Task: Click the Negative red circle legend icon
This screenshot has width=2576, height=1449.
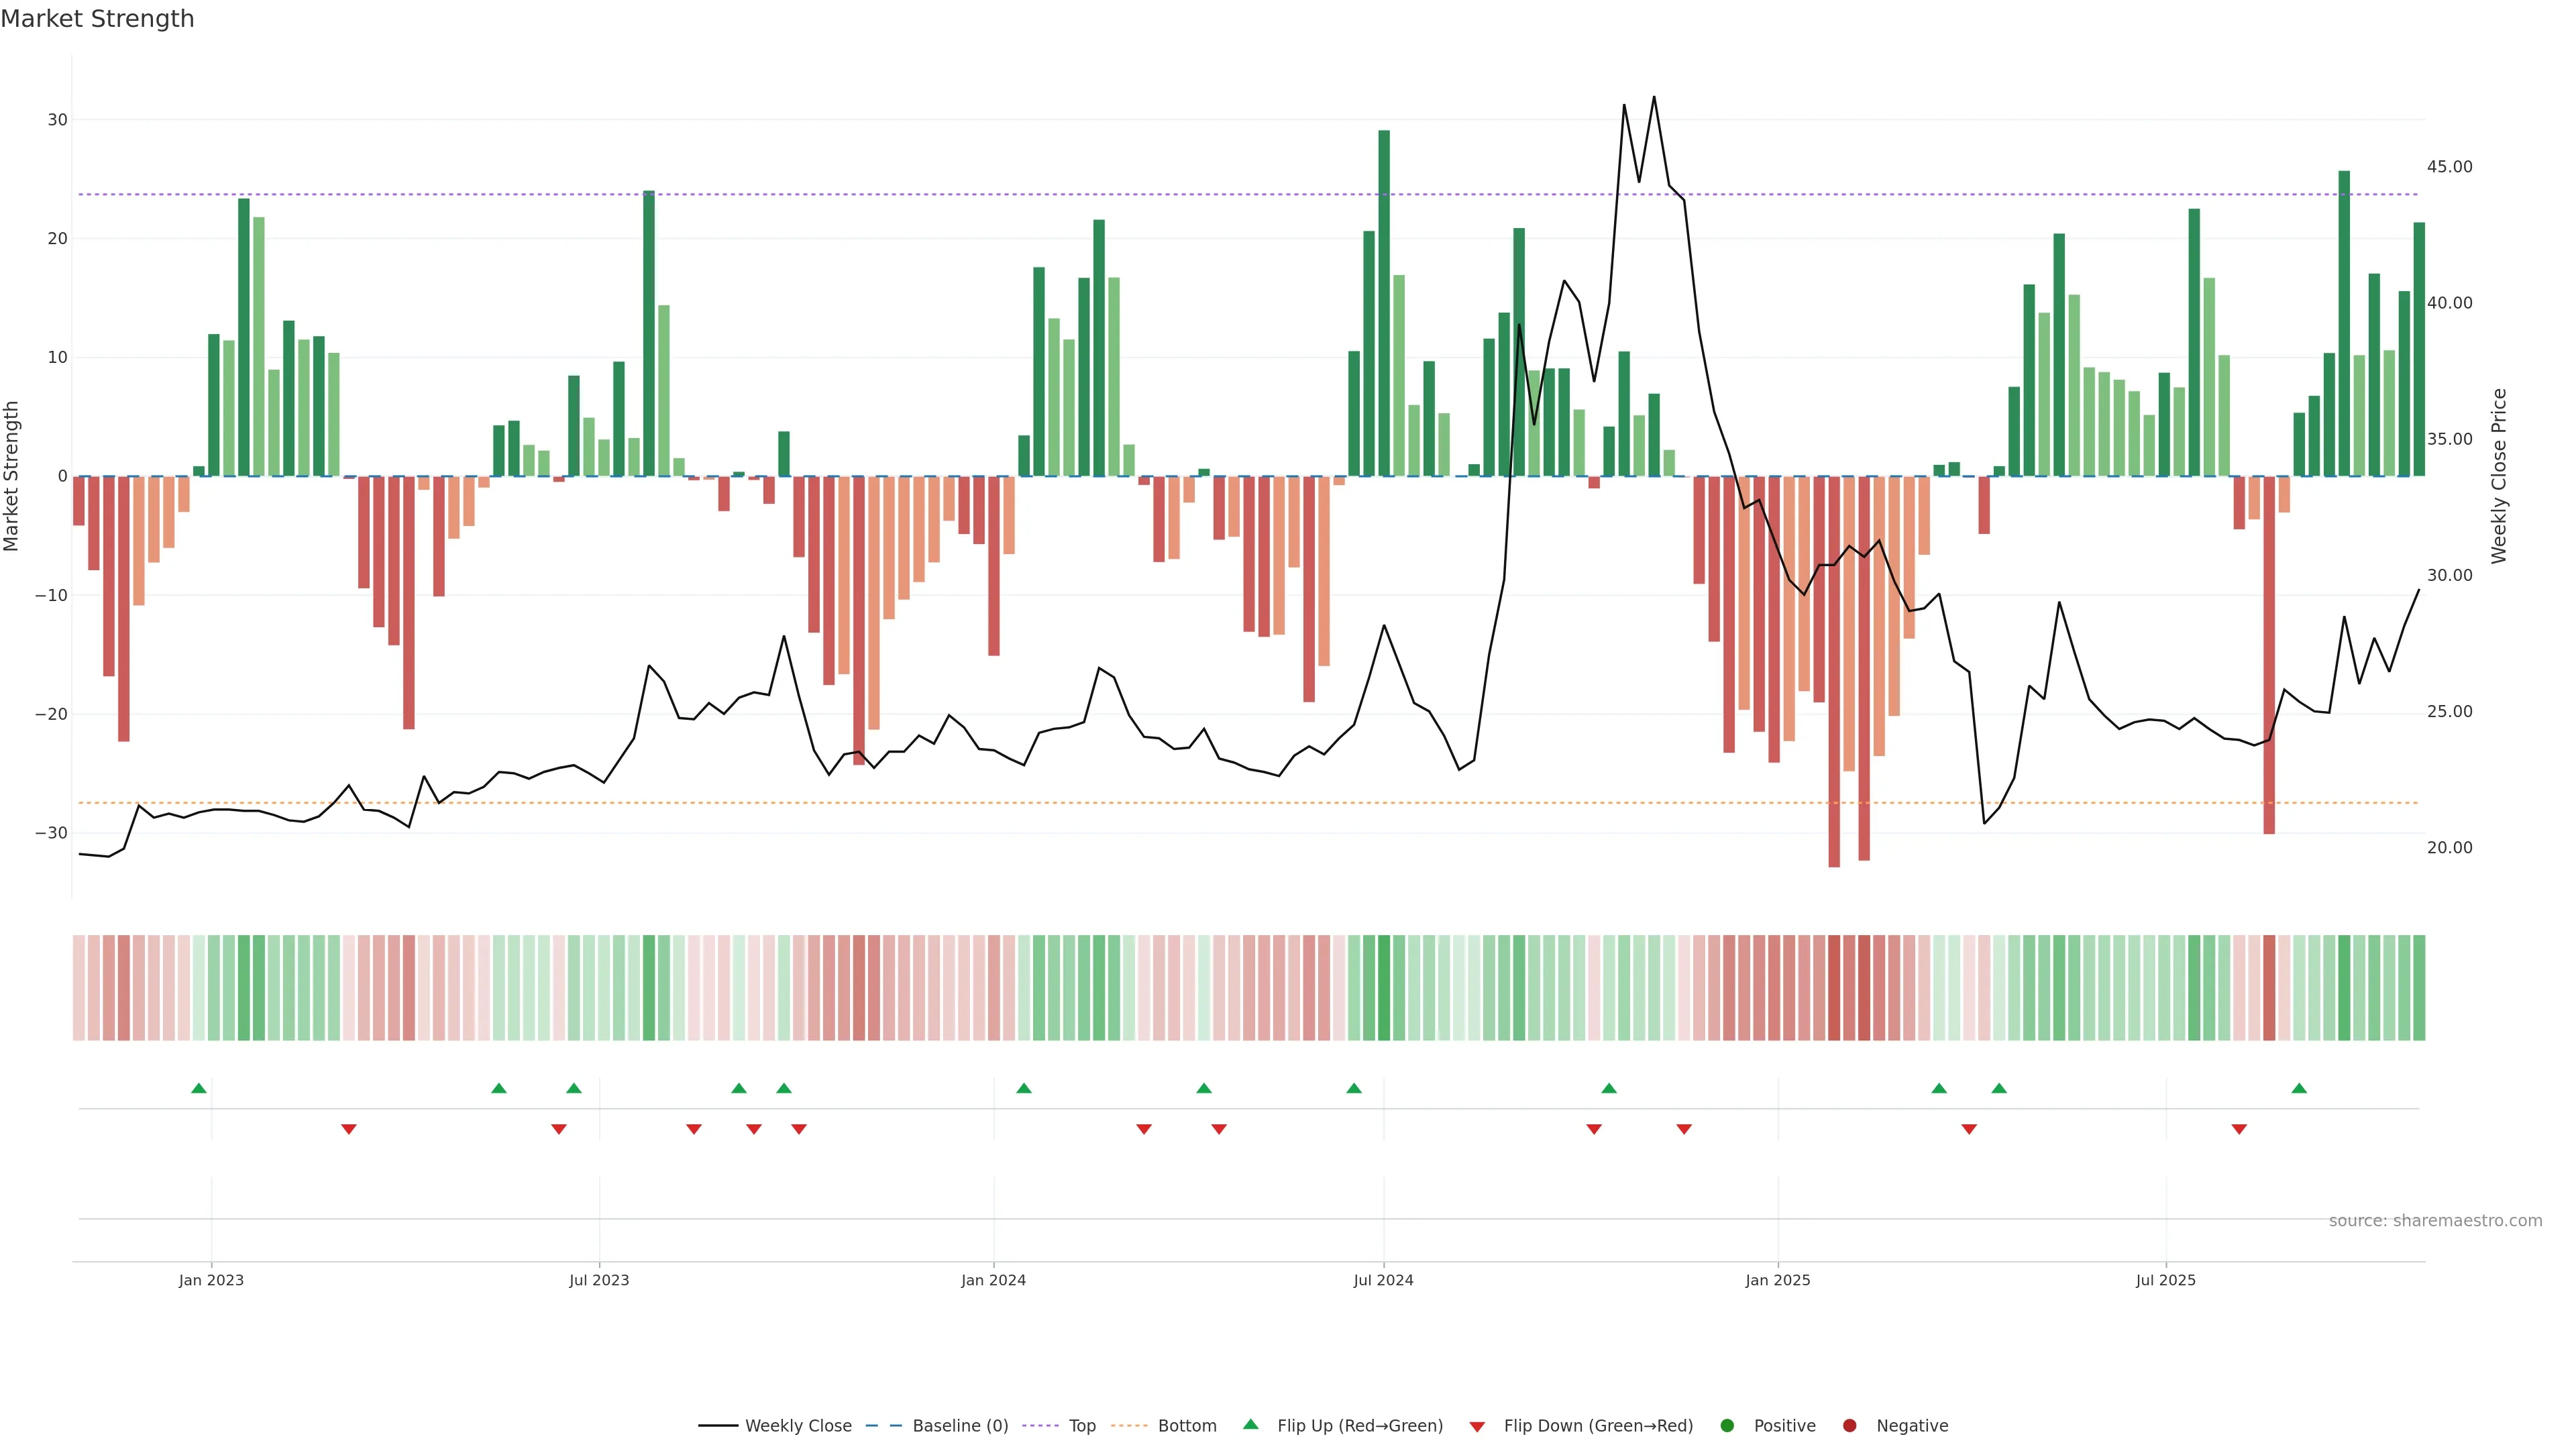Action: pyautogui.click(x=1849, y=1426)
